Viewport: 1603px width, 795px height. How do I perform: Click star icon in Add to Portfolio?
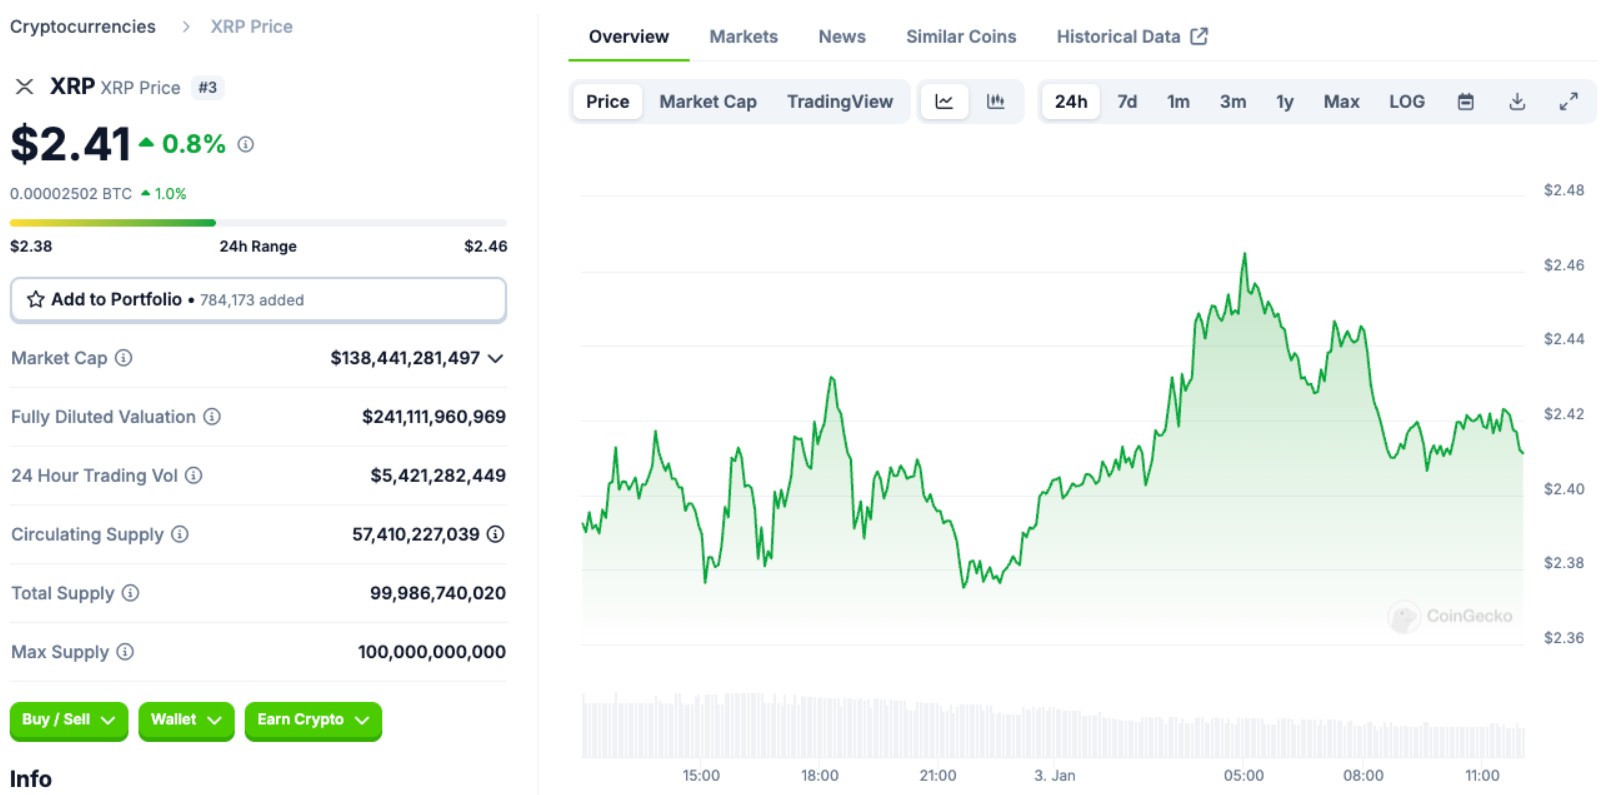36,299
